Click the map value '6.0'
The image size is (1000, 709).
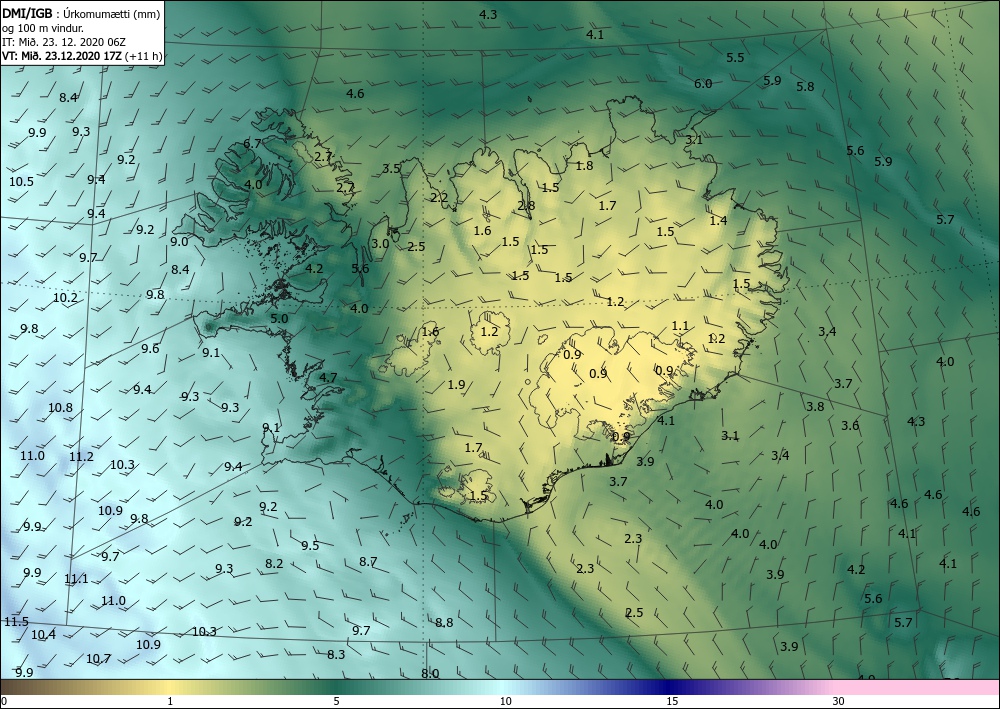703,84
